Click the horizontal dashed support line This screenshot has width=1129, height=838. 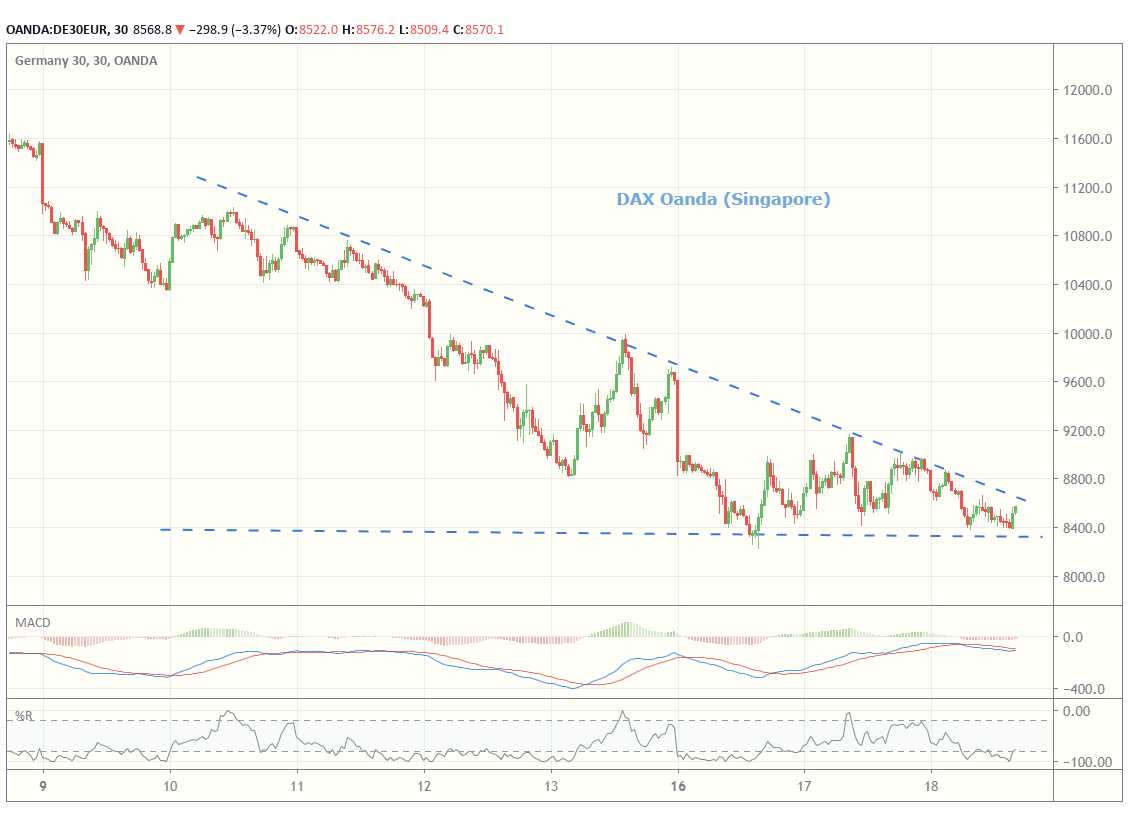[x=601, y=533]
